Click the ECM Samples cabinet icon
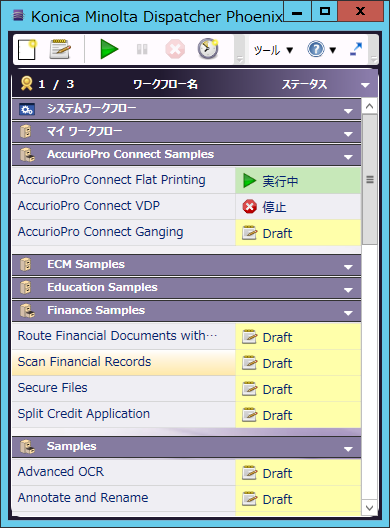 [x=26, y=264]
